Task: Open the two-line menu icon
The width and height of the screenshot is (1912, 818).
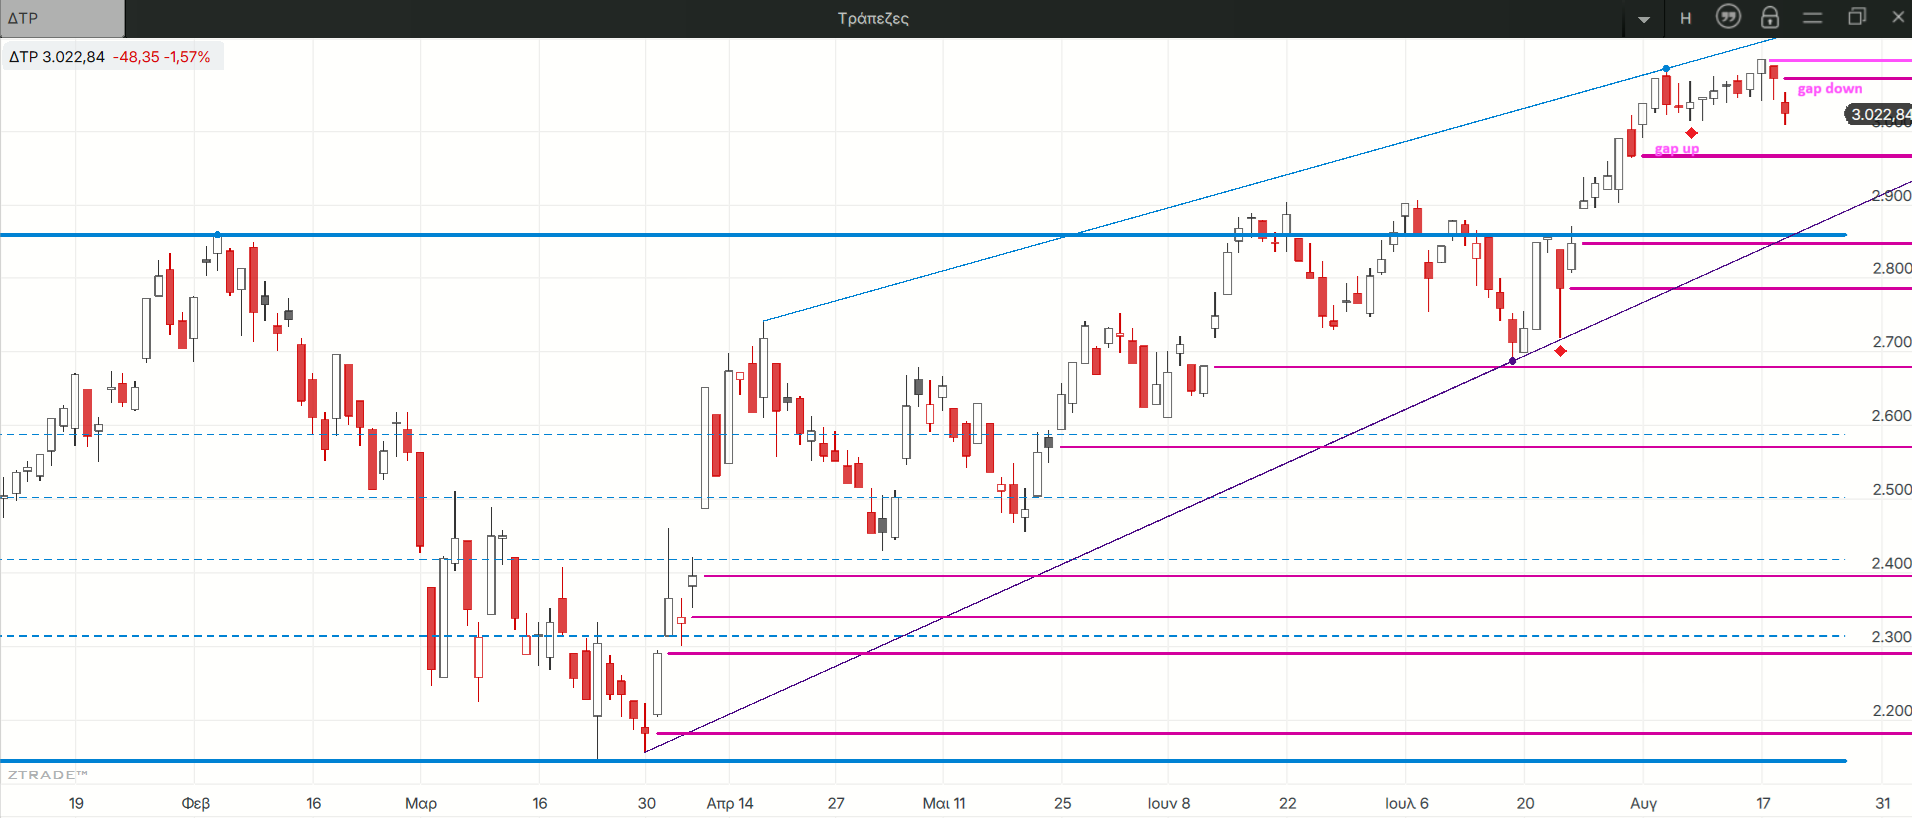Action: pos(1812,18)
